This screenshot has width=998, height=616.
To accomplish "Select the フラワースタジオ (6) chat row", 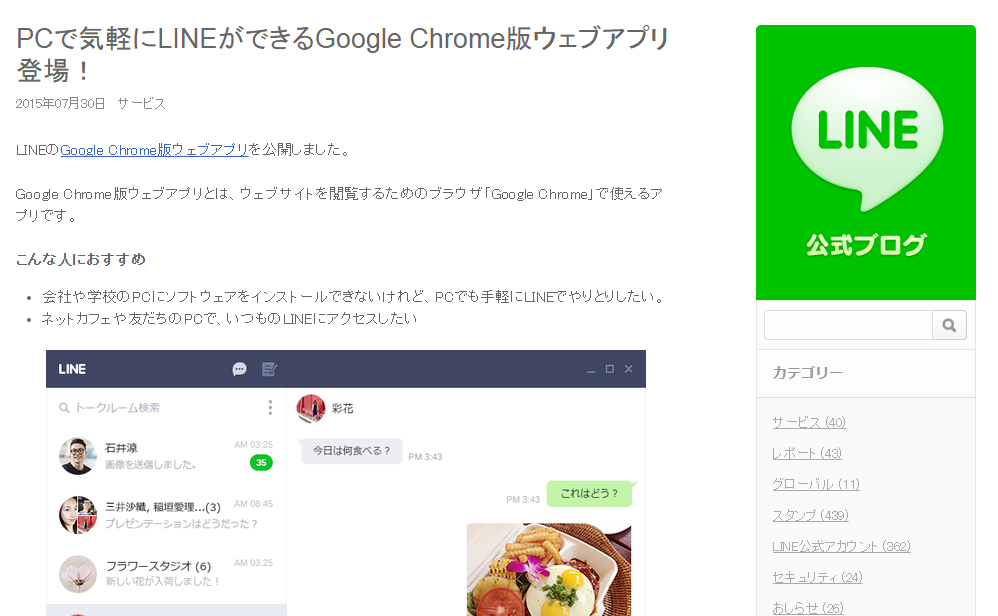I will point(166,574).
